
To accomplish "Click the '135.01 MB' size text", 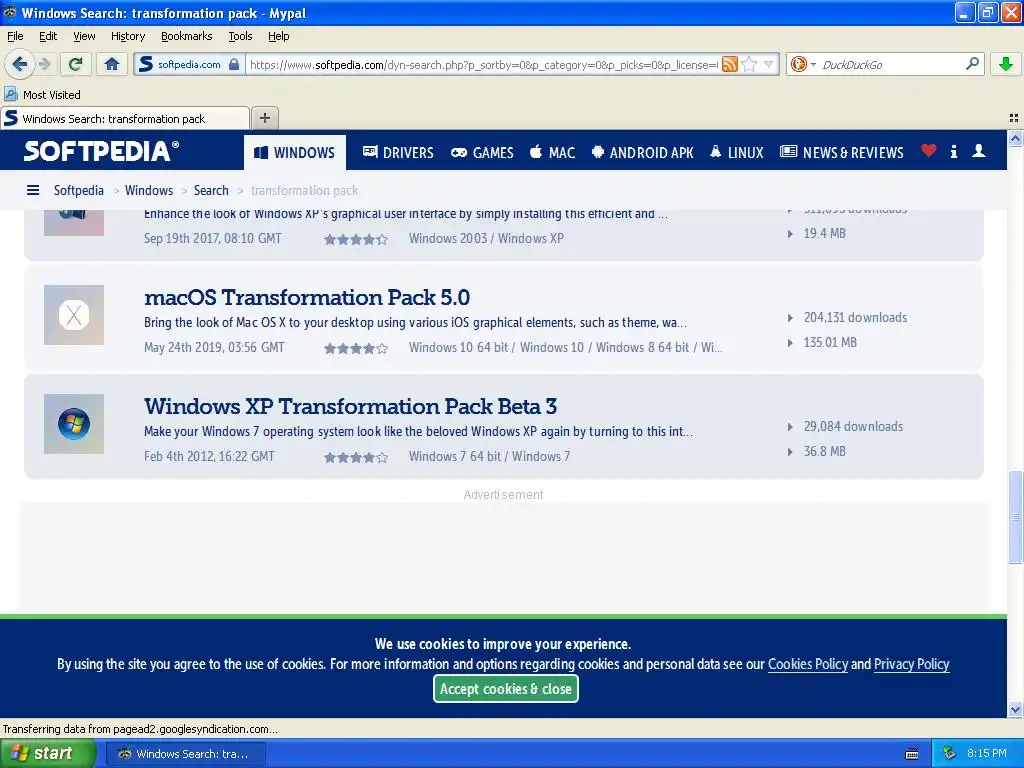I will coord(829,342).
